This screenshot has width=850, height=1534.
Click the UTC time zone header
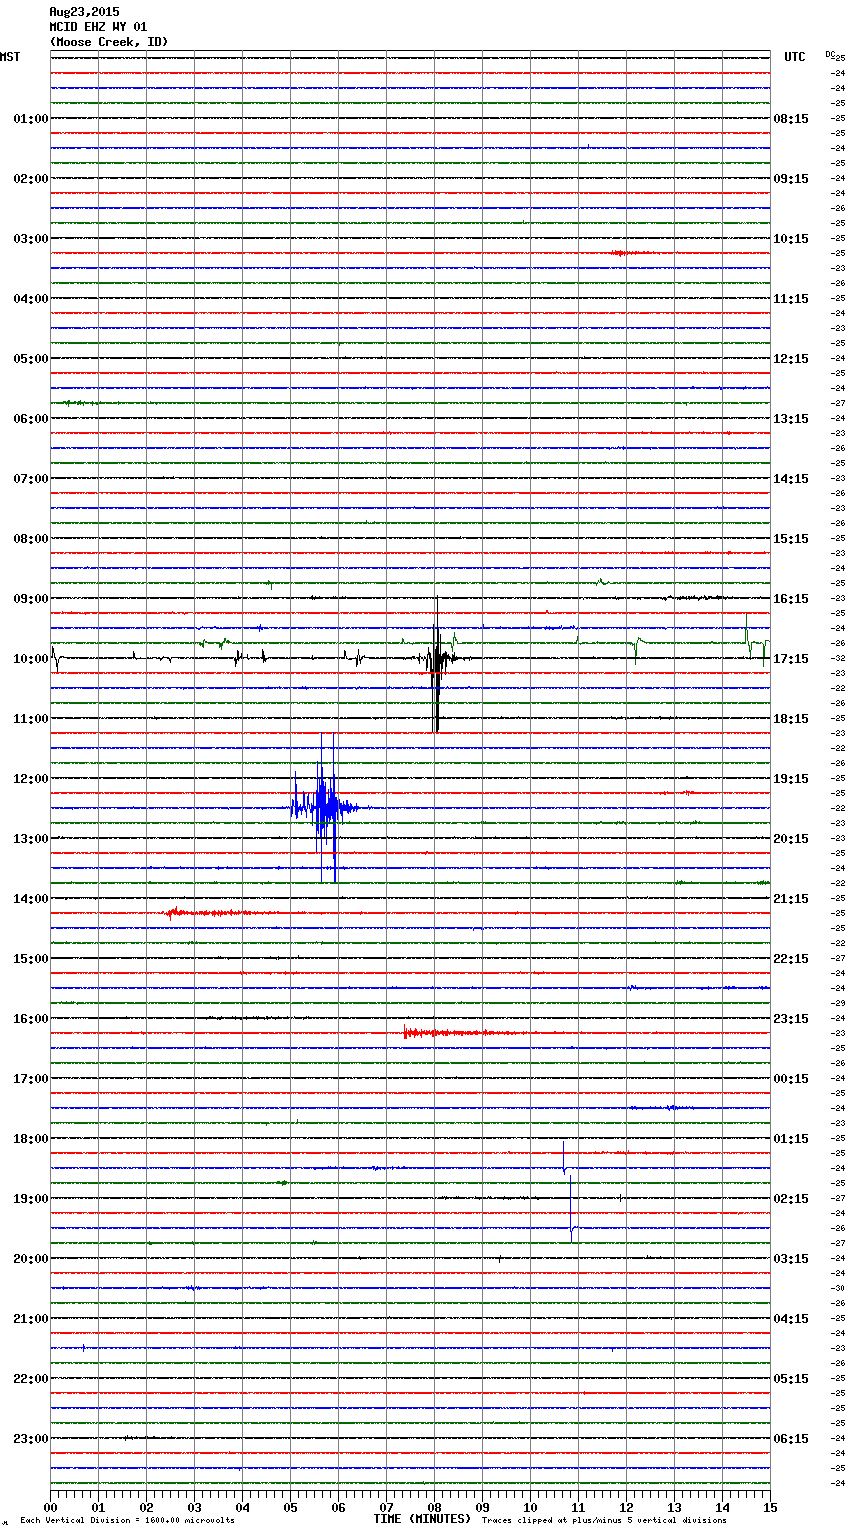coord(795,57)
